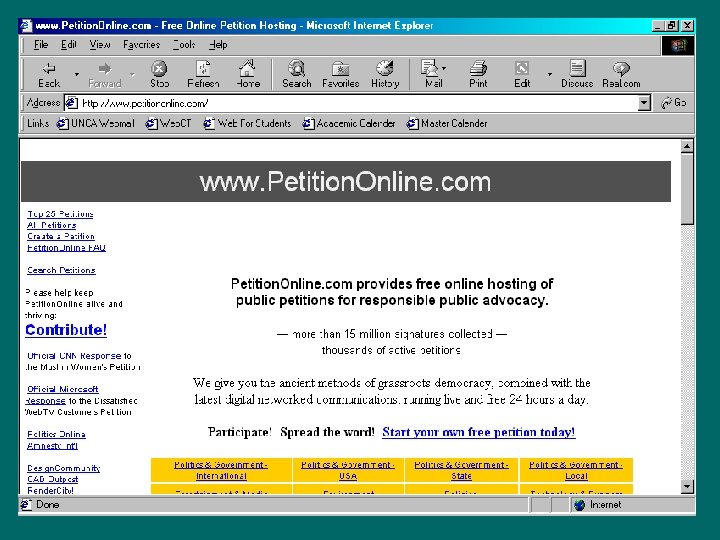Click the Real.com toolbar icon
The width and height of the screenshot is (720, 540).
click(x=621, y=74)
